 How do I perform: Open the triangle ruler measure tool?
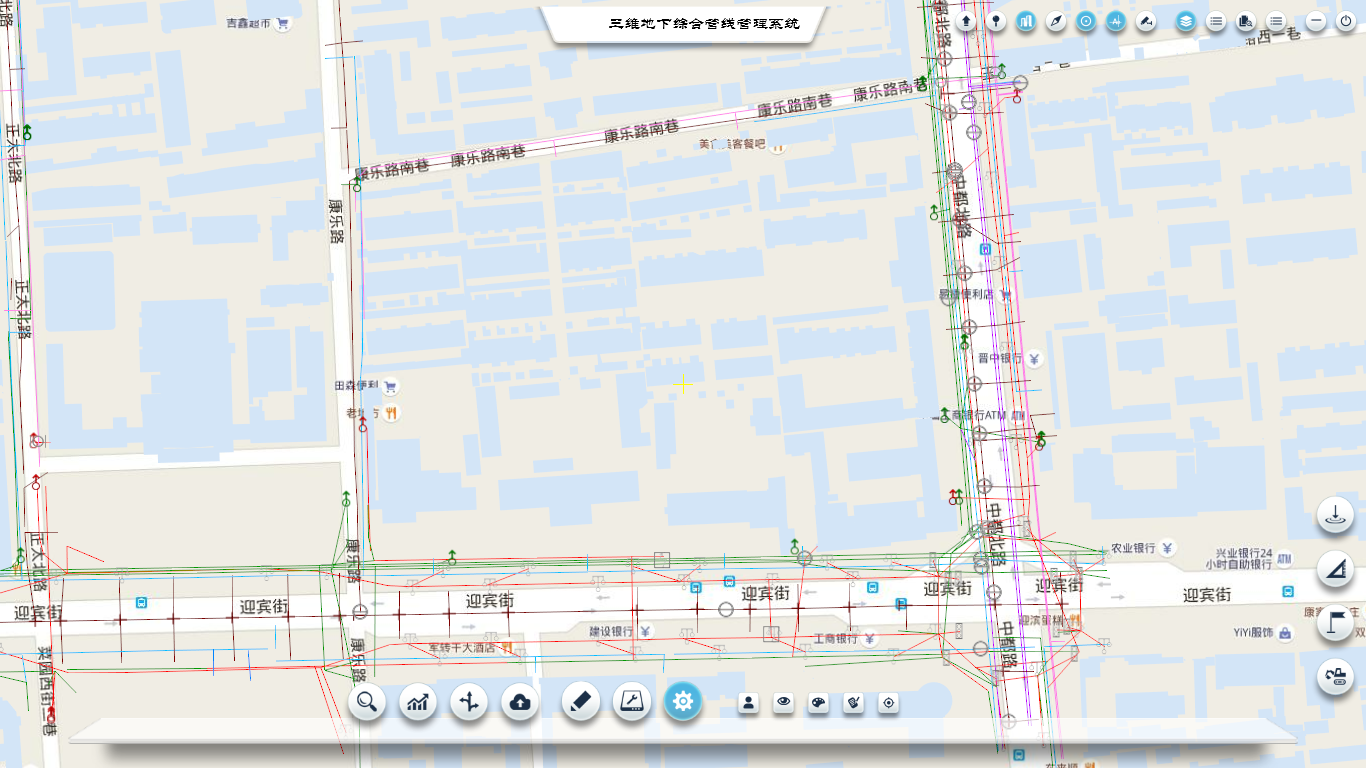[1335, 570]
